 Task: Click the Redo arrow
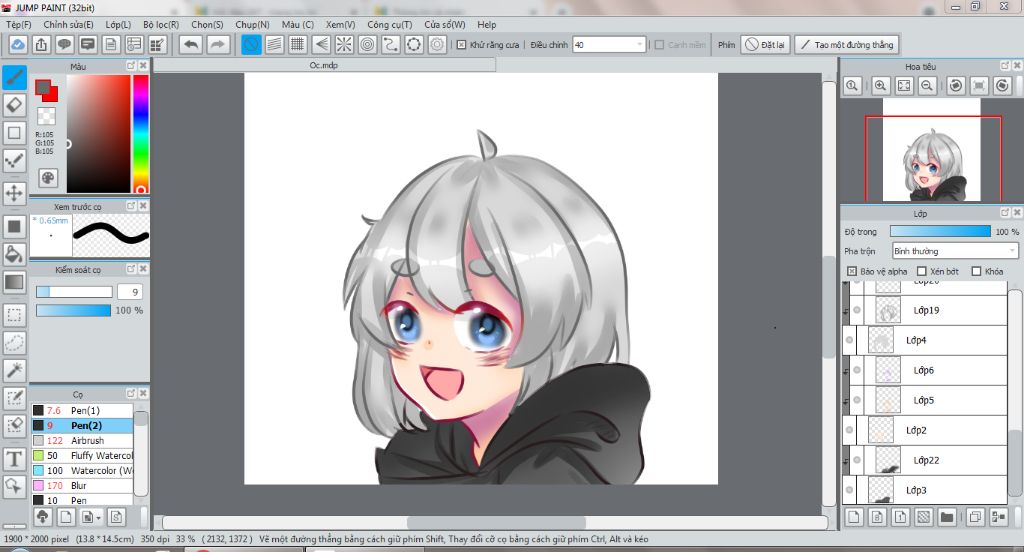tap(217, 44)
